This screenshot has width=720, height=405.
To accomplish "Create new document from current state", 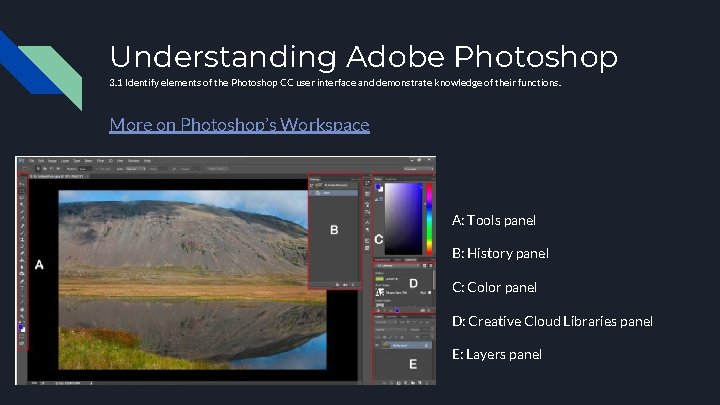I will tap(338, 285).
